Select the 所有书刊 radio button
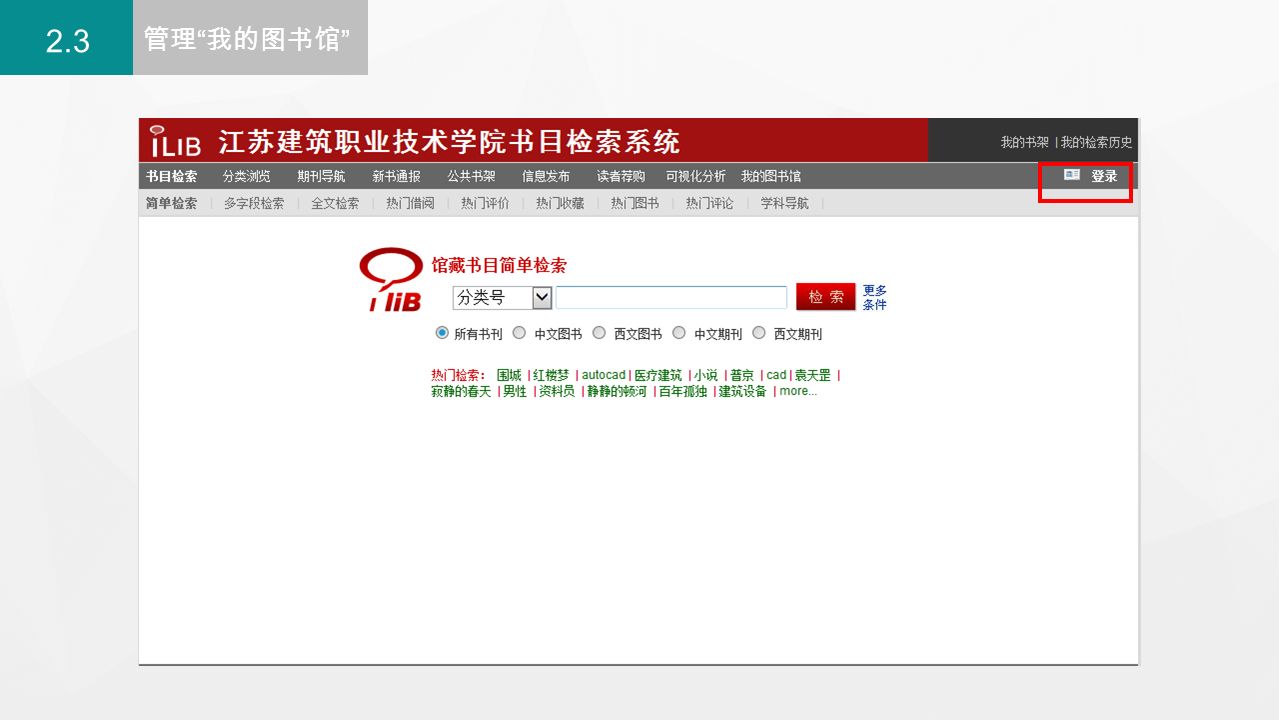This screenshot has height=720, width=1279. click(442, 333)
